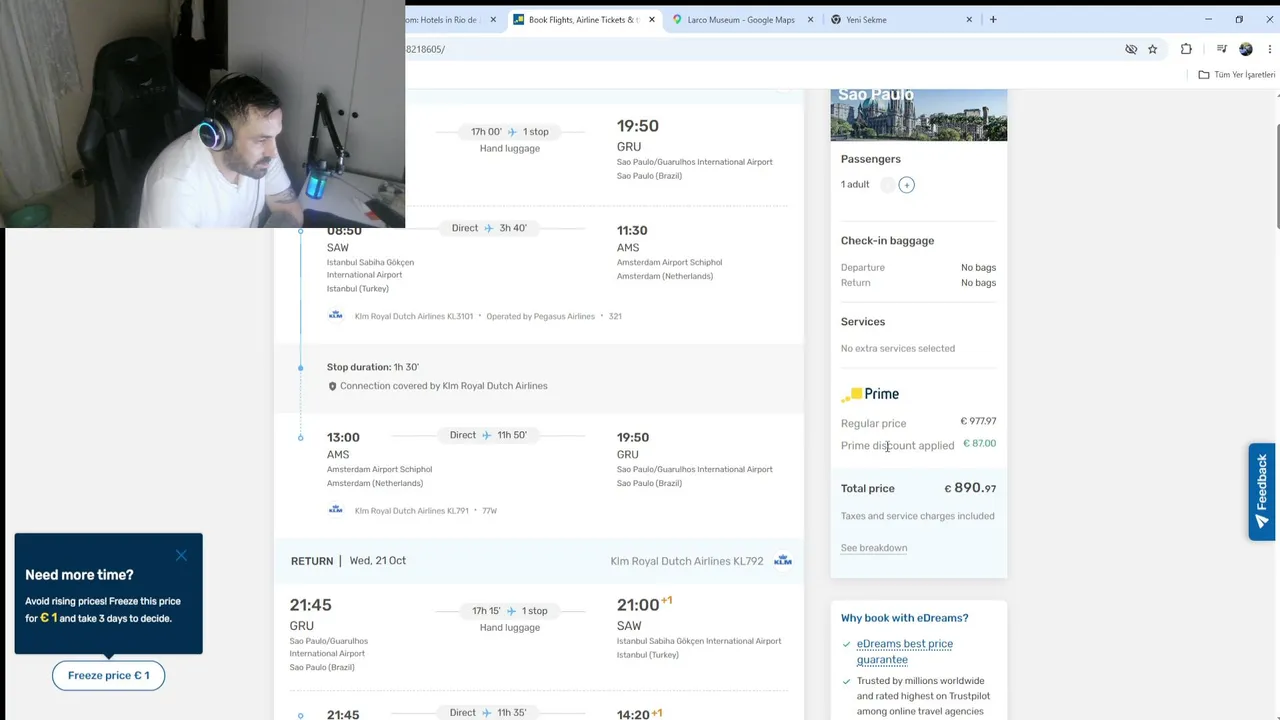Open the blue Feedback side tab

tap(1262, 491)
